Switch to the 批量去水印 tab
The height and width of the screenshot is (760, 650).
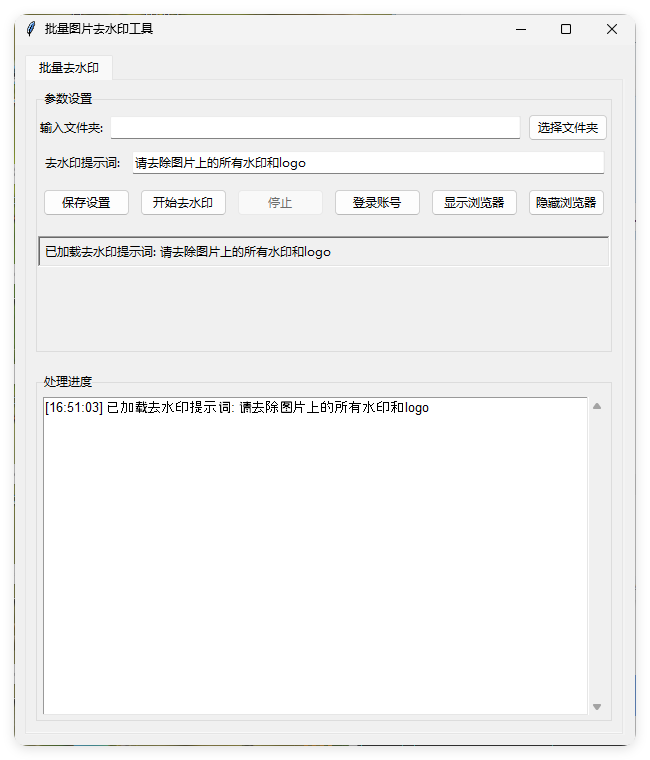[x=69, y=68]
